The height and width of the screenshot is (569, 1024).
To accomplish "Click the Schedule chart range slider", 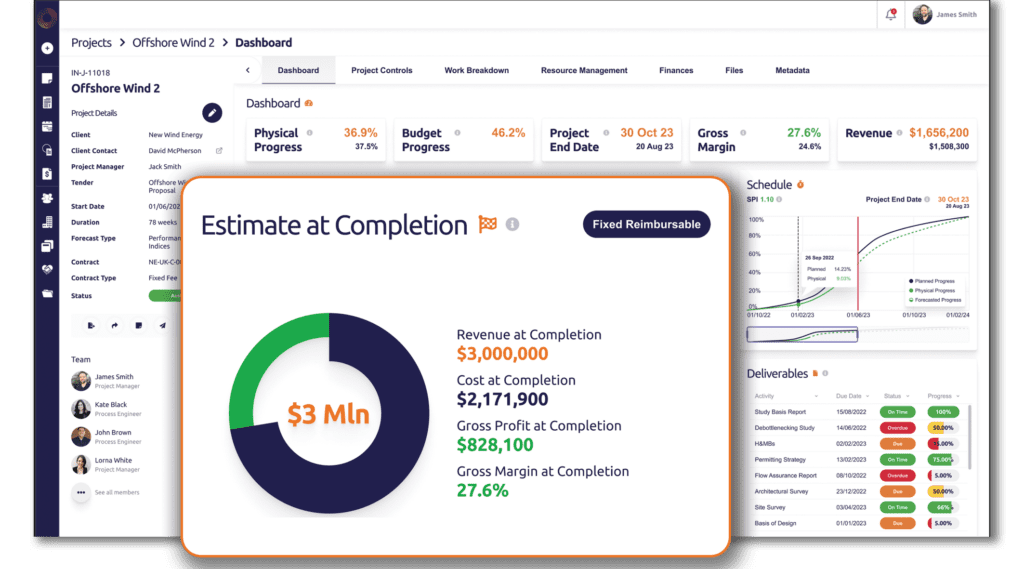I will coord(803,334).
